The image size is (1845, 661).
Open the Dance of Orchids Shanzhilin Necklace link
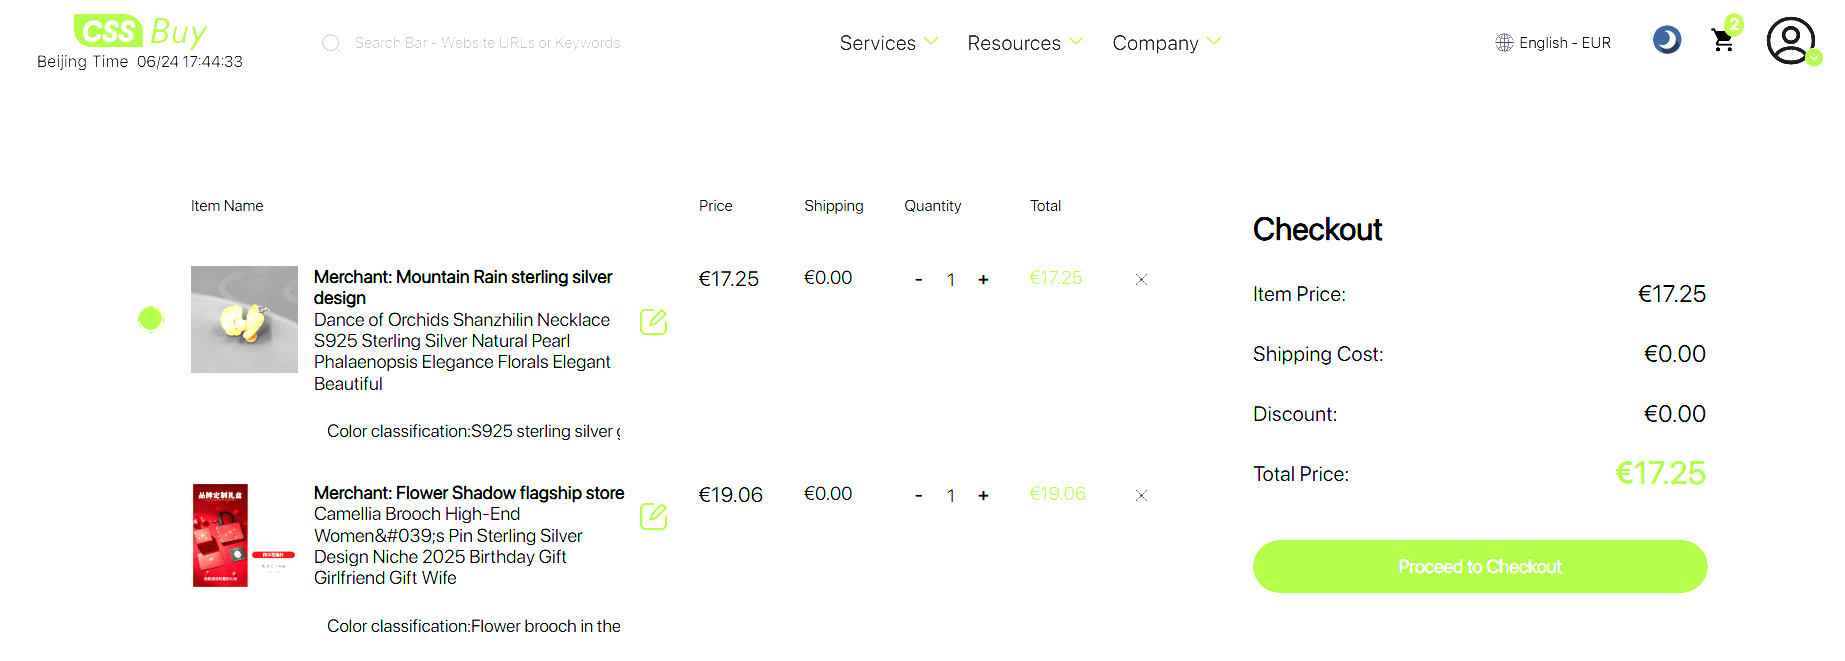(x=462, y=352)
